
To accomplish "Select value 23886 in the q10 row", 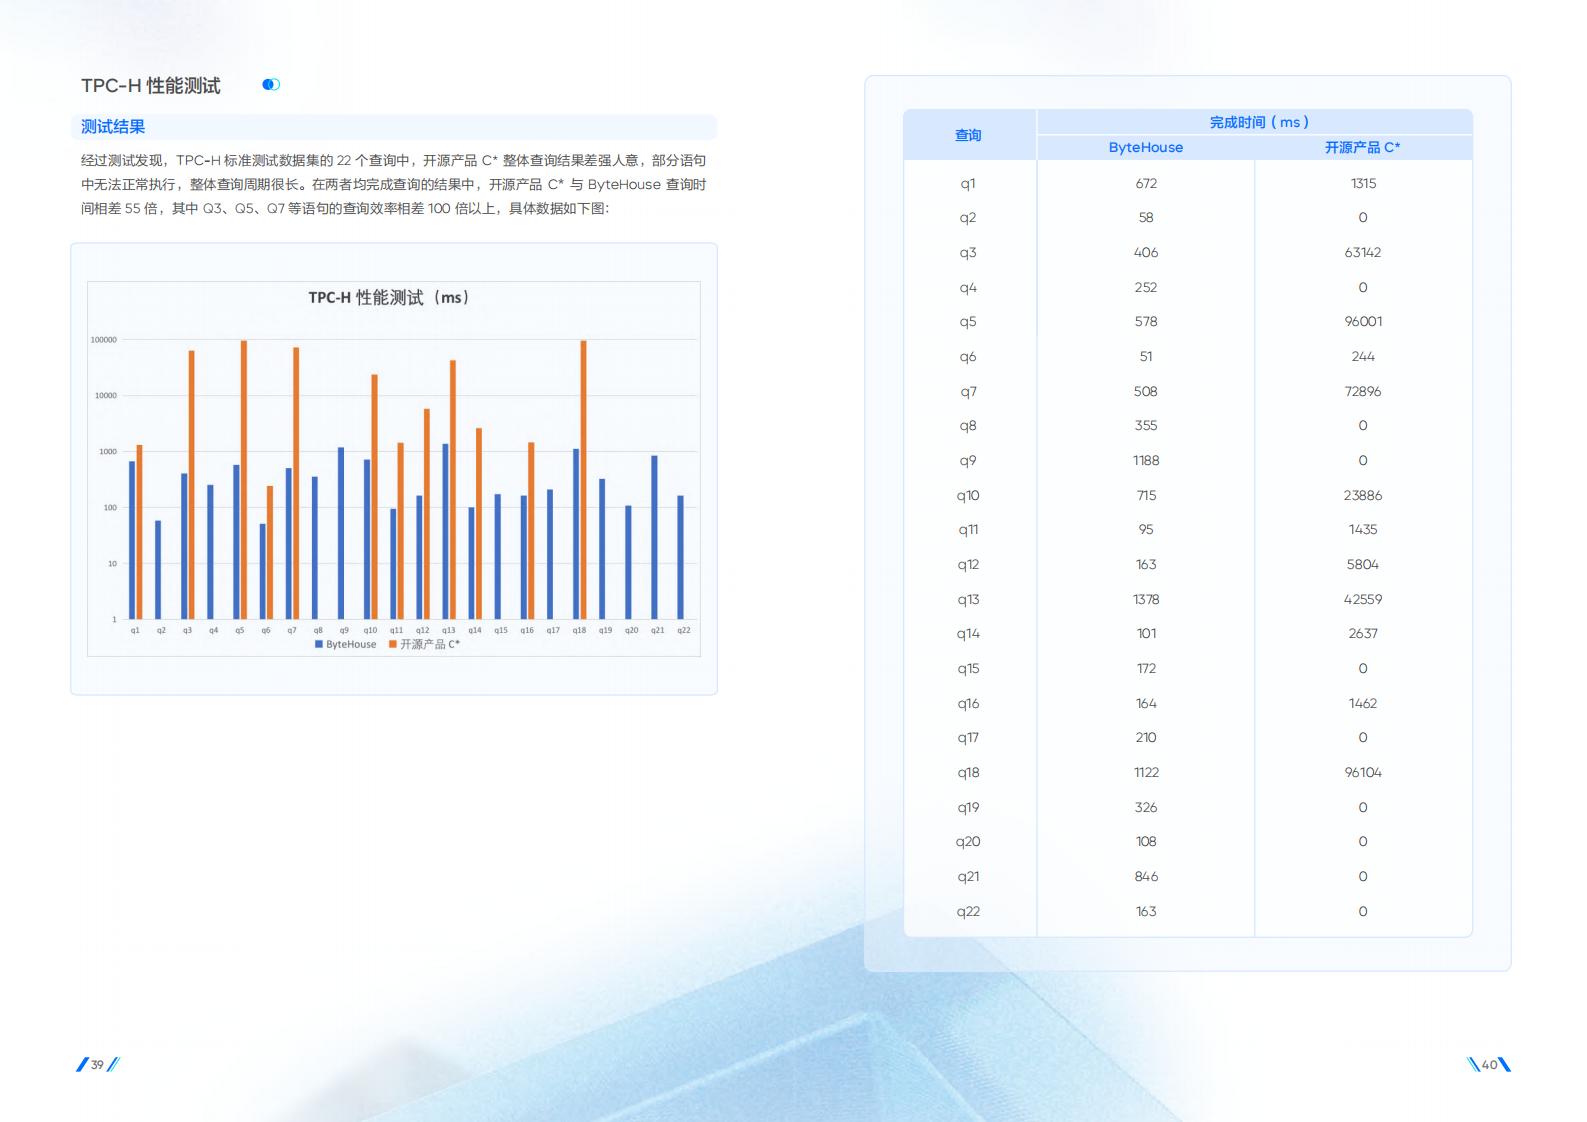I will 1363,495.
